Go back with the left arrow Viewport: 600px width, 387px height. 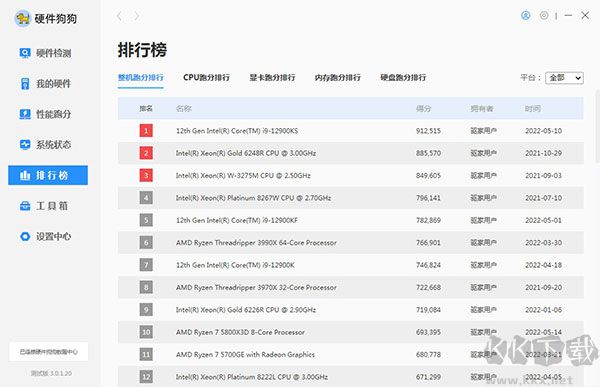click(119, 16)
